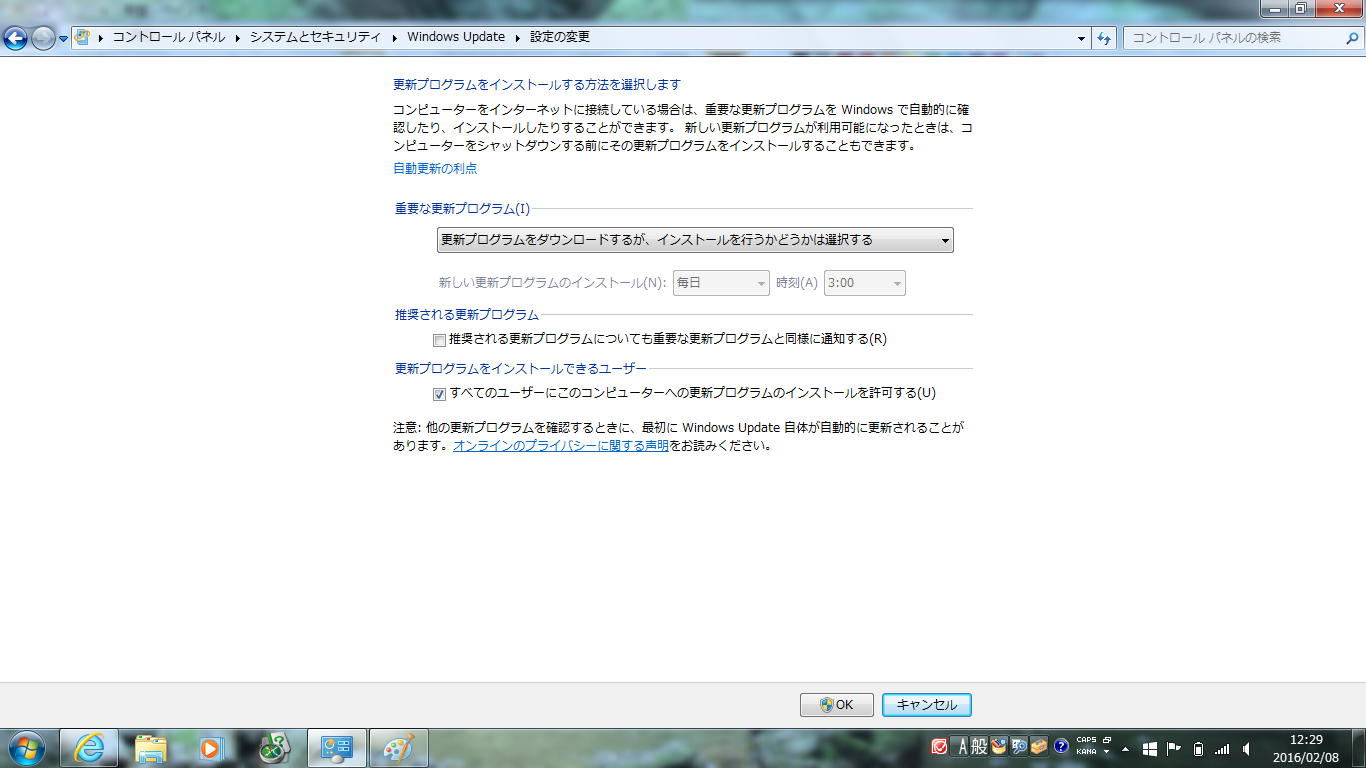Open オンラインのプライバシーに関する声明 link

click(561, 446)
